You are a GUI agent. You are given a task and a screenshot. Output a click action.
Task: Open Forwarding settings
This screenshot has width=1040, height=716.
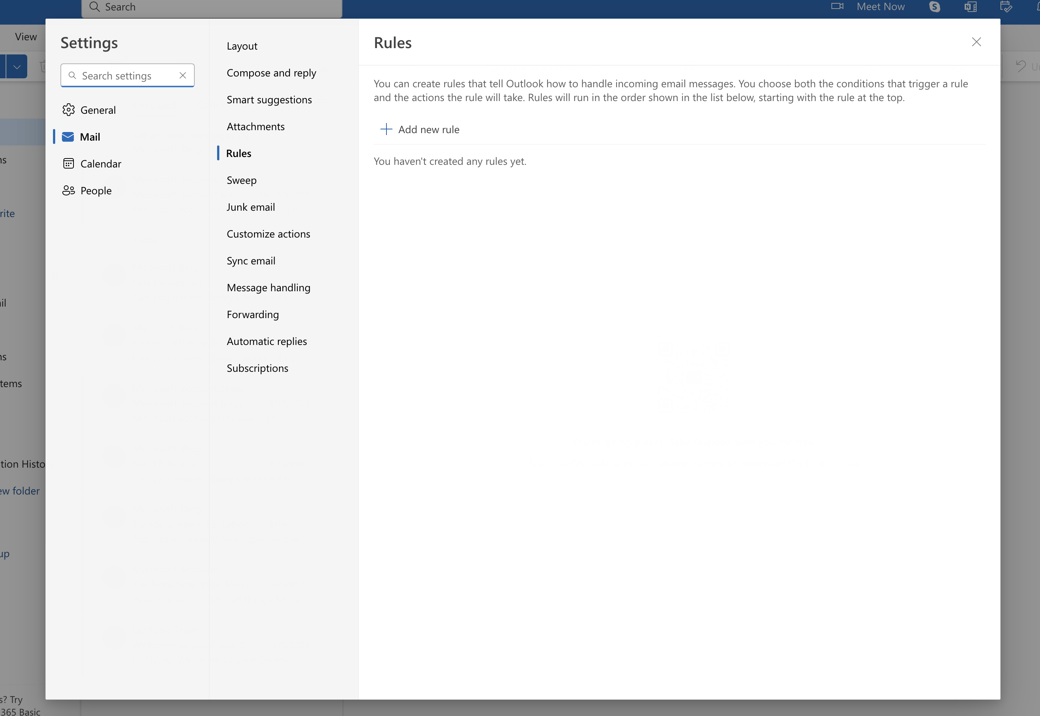[252, 314]
